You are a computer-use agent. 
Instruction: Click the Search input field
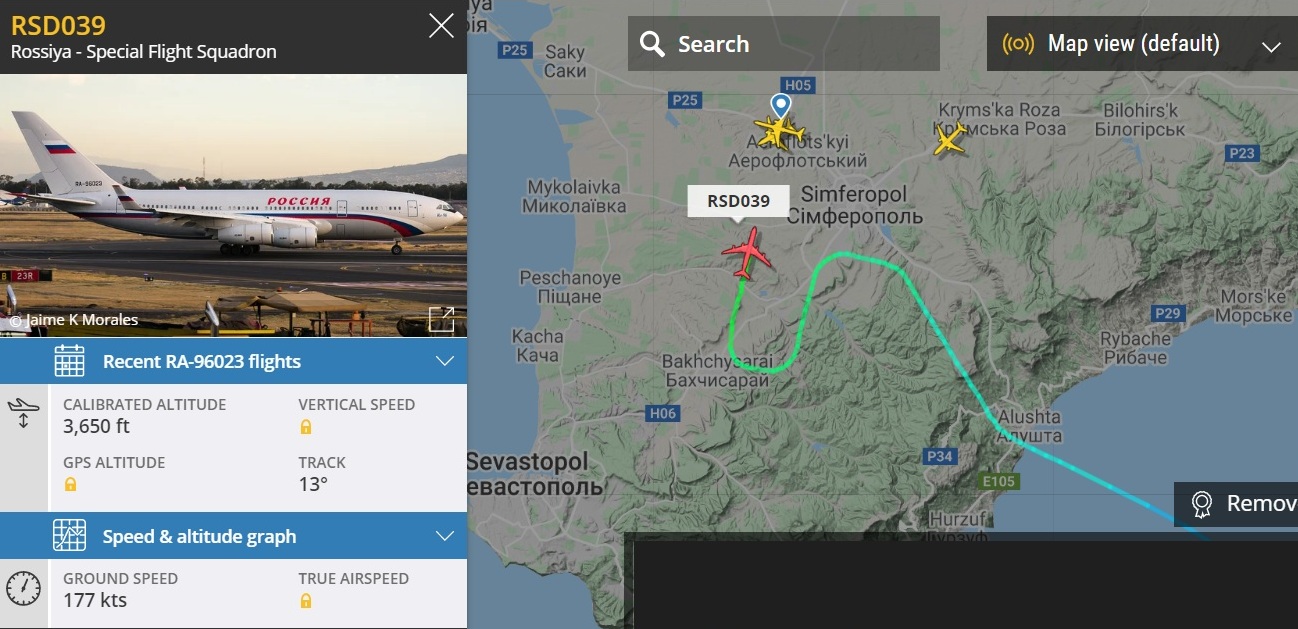click(784, 44)
